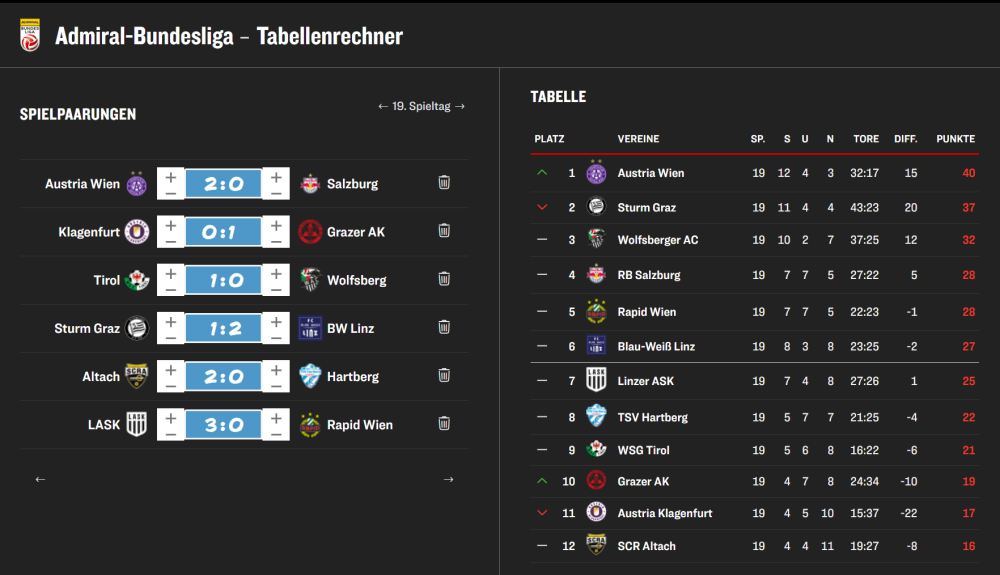Click the PUNKTE column header
The width and height of the screenshot is (1000, 575).
click(955, 139)
